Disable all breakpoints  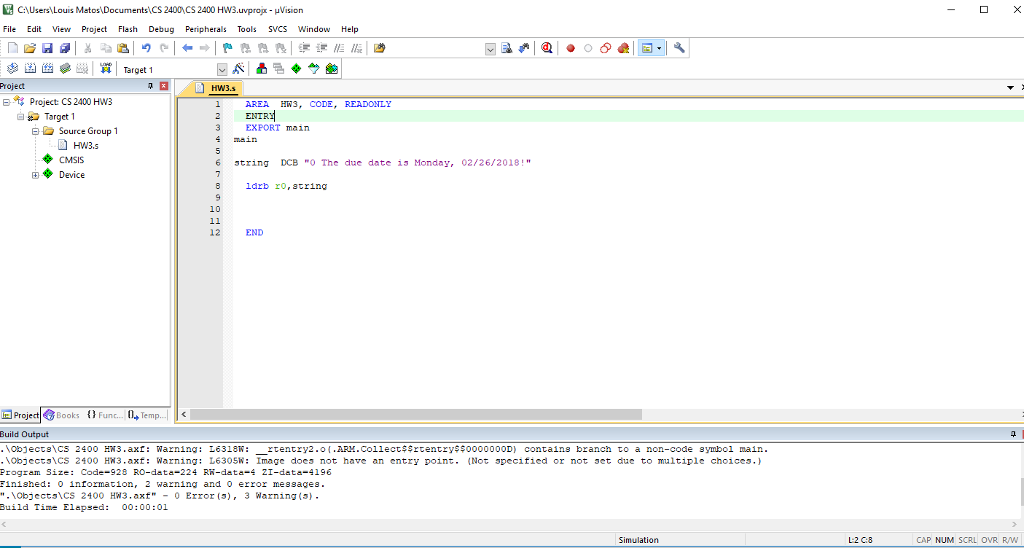(605, 48)
